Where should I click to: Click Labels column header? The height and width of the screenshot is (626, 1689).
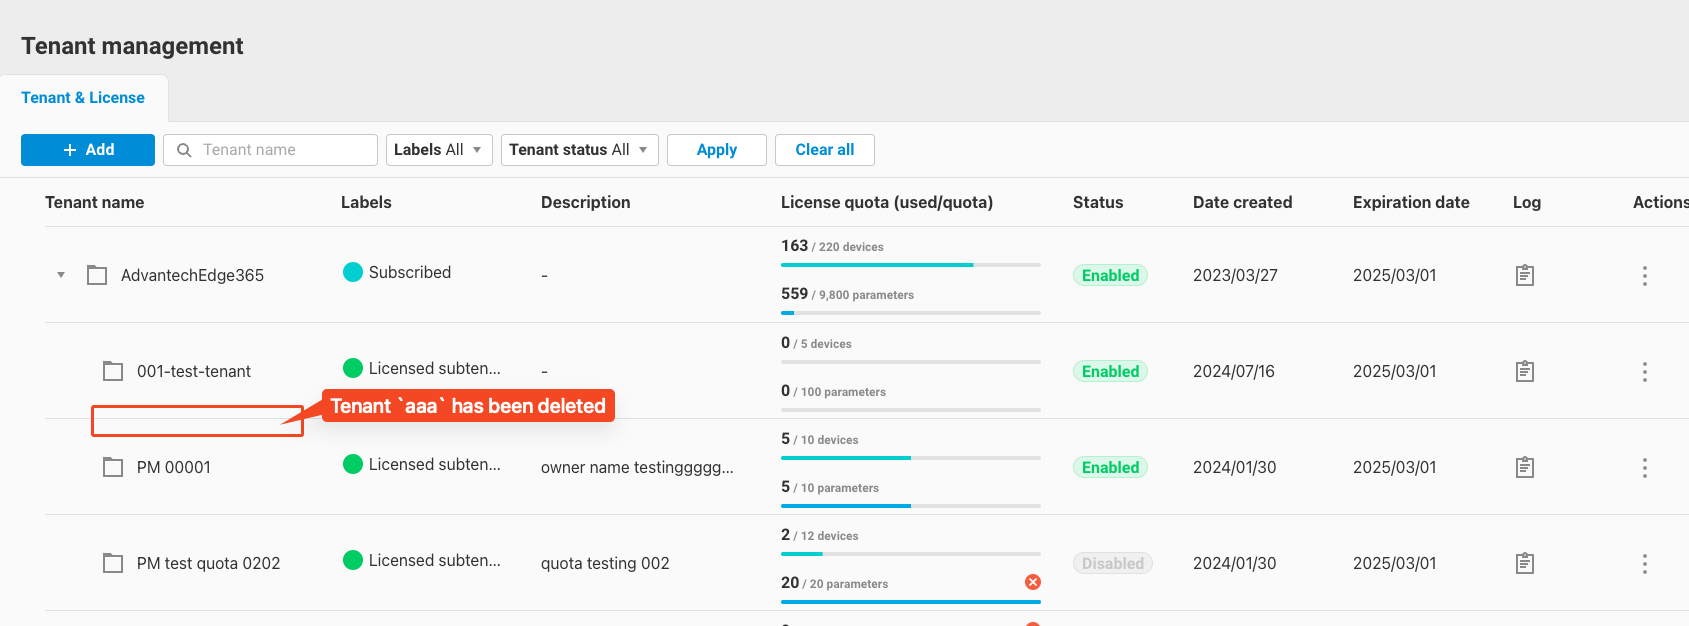point(366,202)
